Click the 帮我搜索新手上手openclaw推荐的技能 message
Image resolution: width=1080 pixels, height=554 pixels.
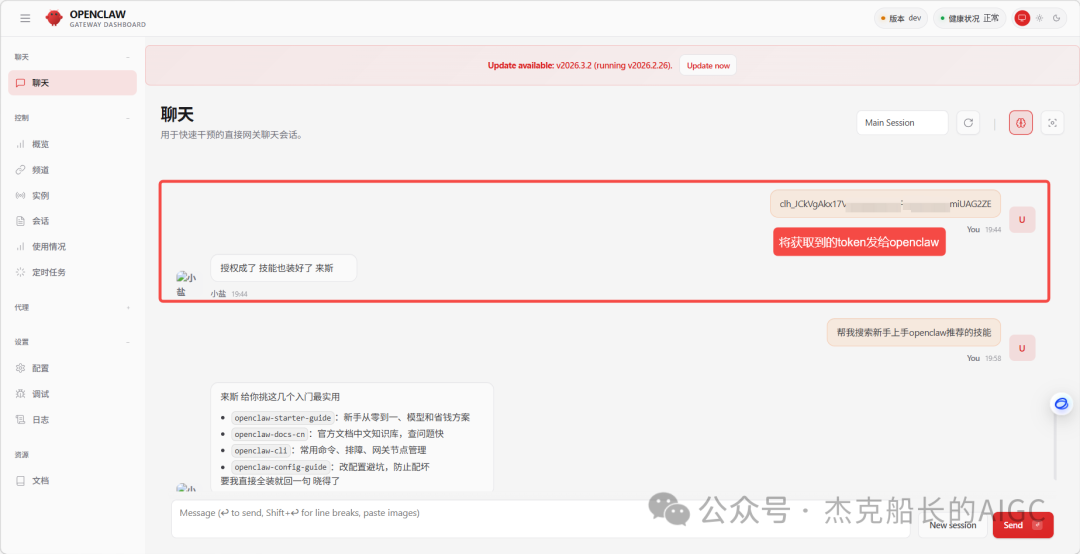(x=913, y=332)
